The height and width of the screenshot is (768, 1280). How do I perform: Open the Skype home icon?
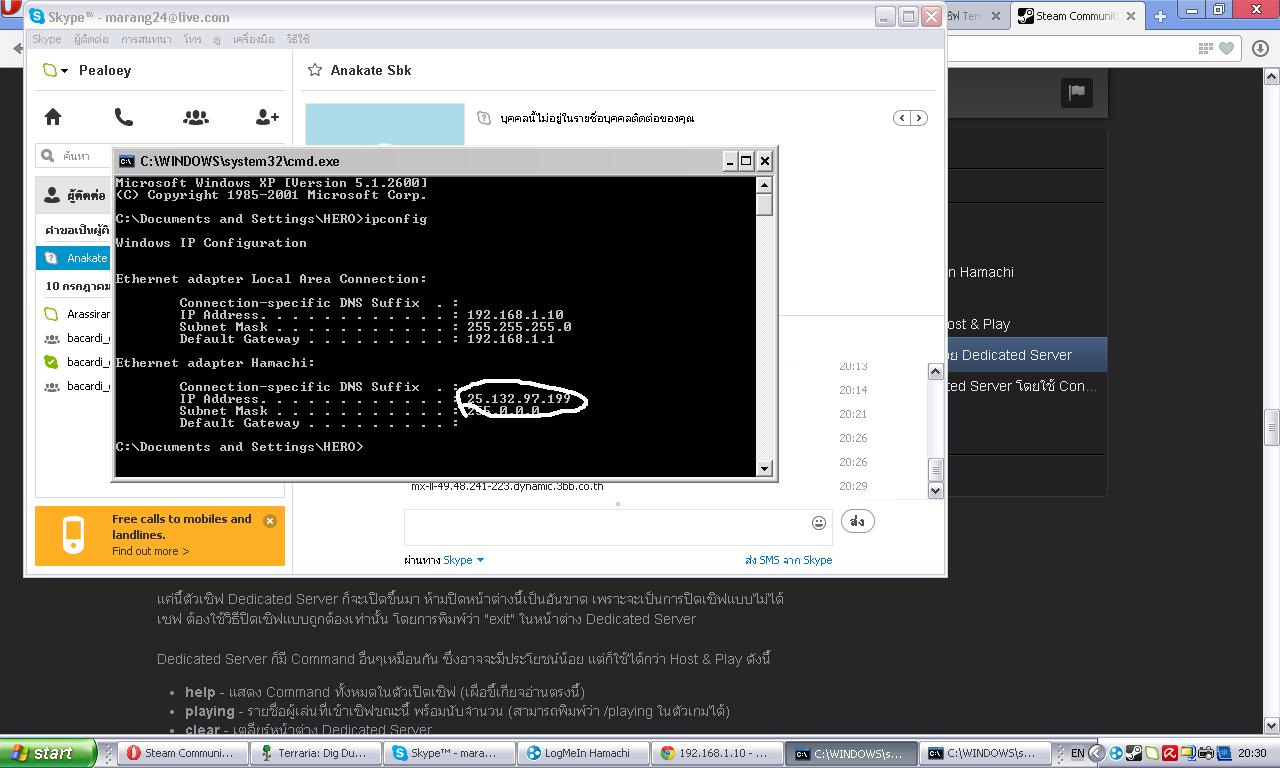pyautogui.click(x=53, y=117)
